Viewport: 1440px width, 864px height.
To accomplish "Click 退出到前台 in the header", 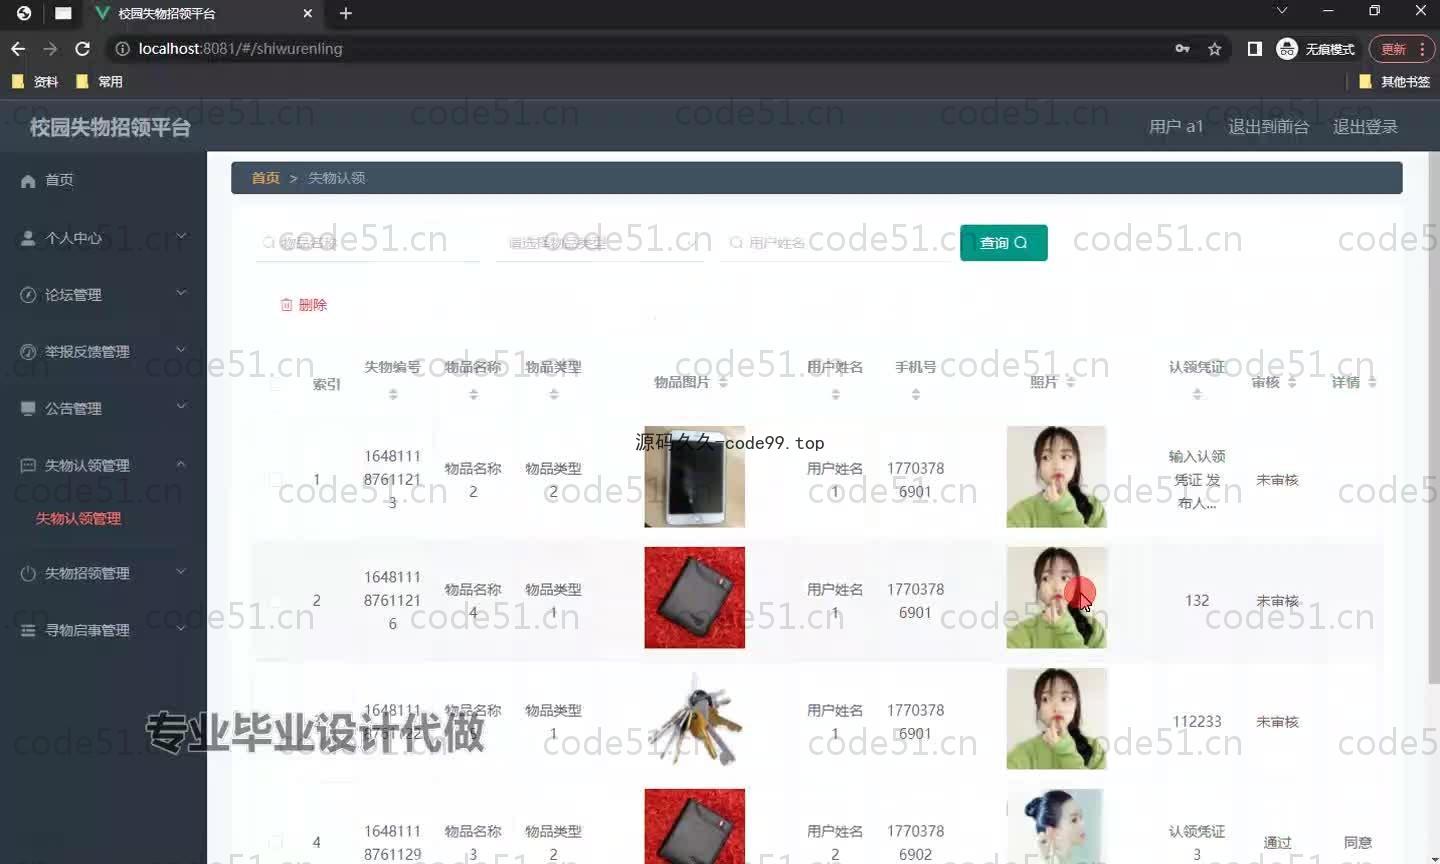I will coord(1268,127).
